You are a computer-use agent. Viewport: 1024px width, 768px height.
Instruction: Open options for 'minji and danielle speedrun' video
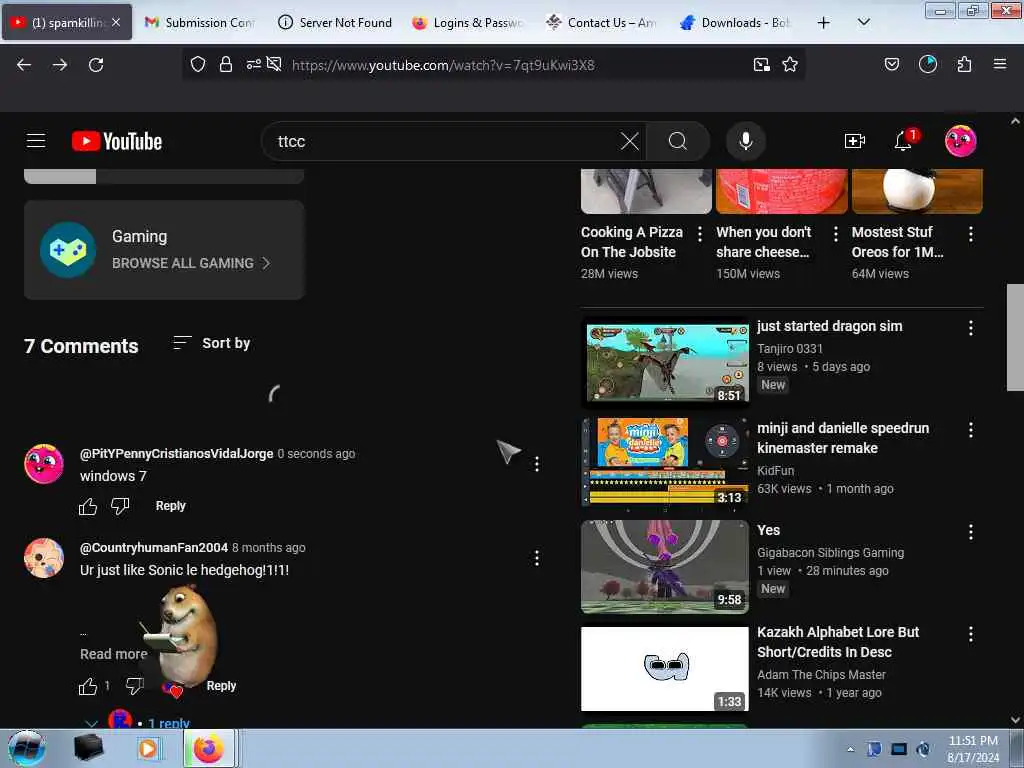971,430
